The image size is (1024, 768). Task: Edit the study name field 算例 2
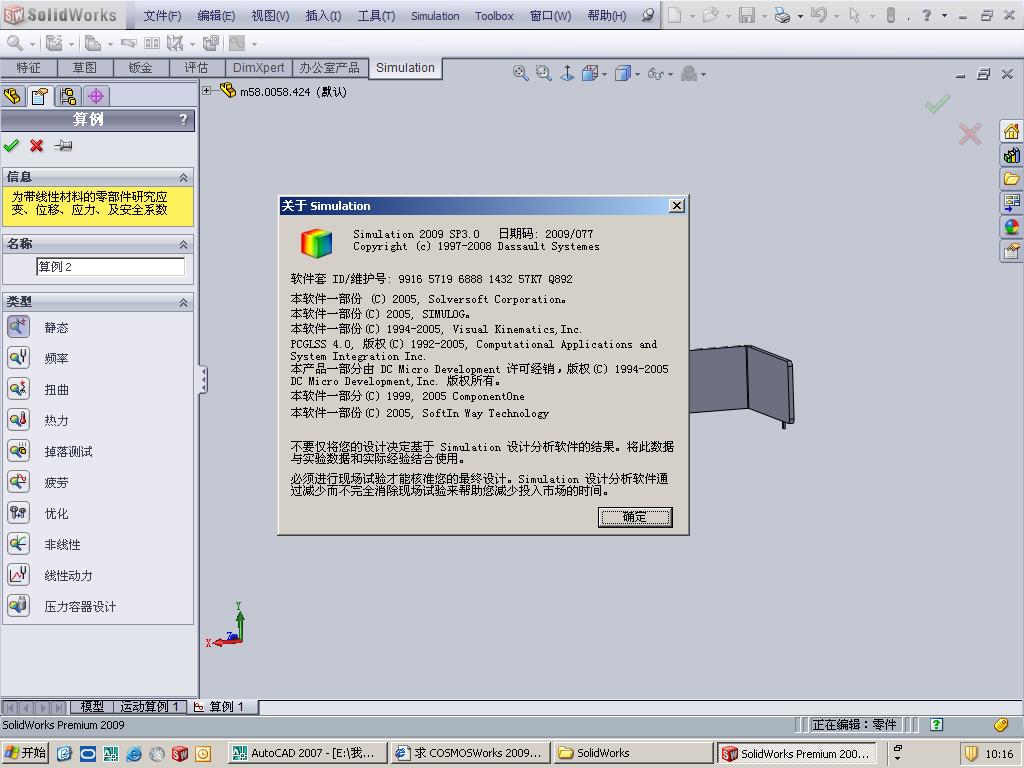point(110,266)
